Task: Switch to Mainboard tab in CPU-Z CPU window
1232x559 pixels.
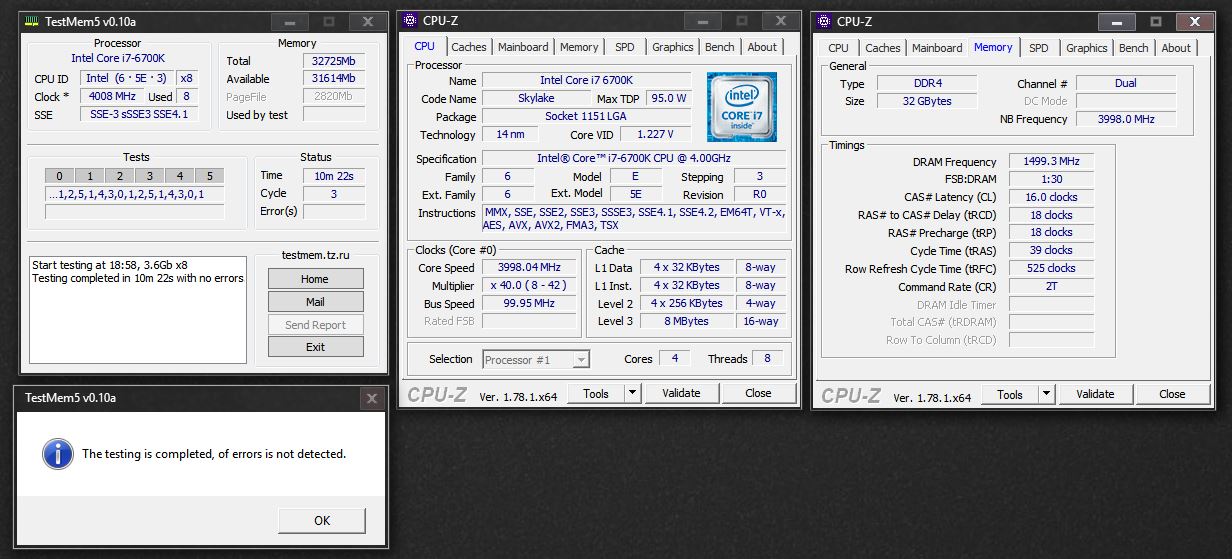Action: click(x=523, y=47)
